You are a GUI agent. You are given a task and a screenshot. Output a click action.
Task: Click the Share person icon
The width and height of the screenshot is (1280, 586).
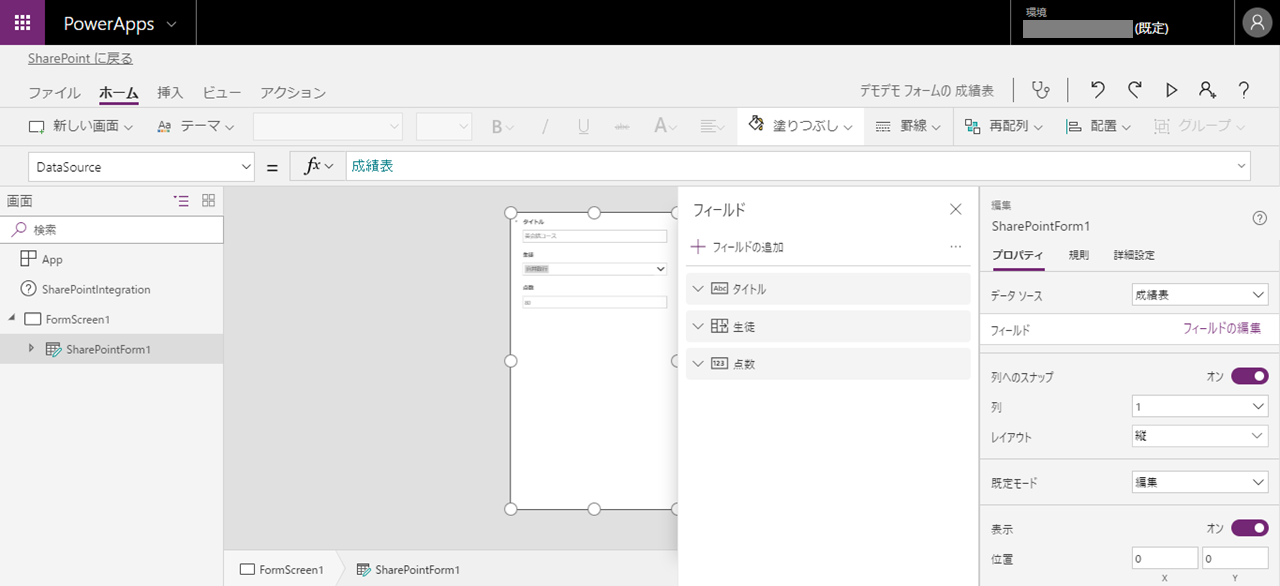pos(1207,90)
